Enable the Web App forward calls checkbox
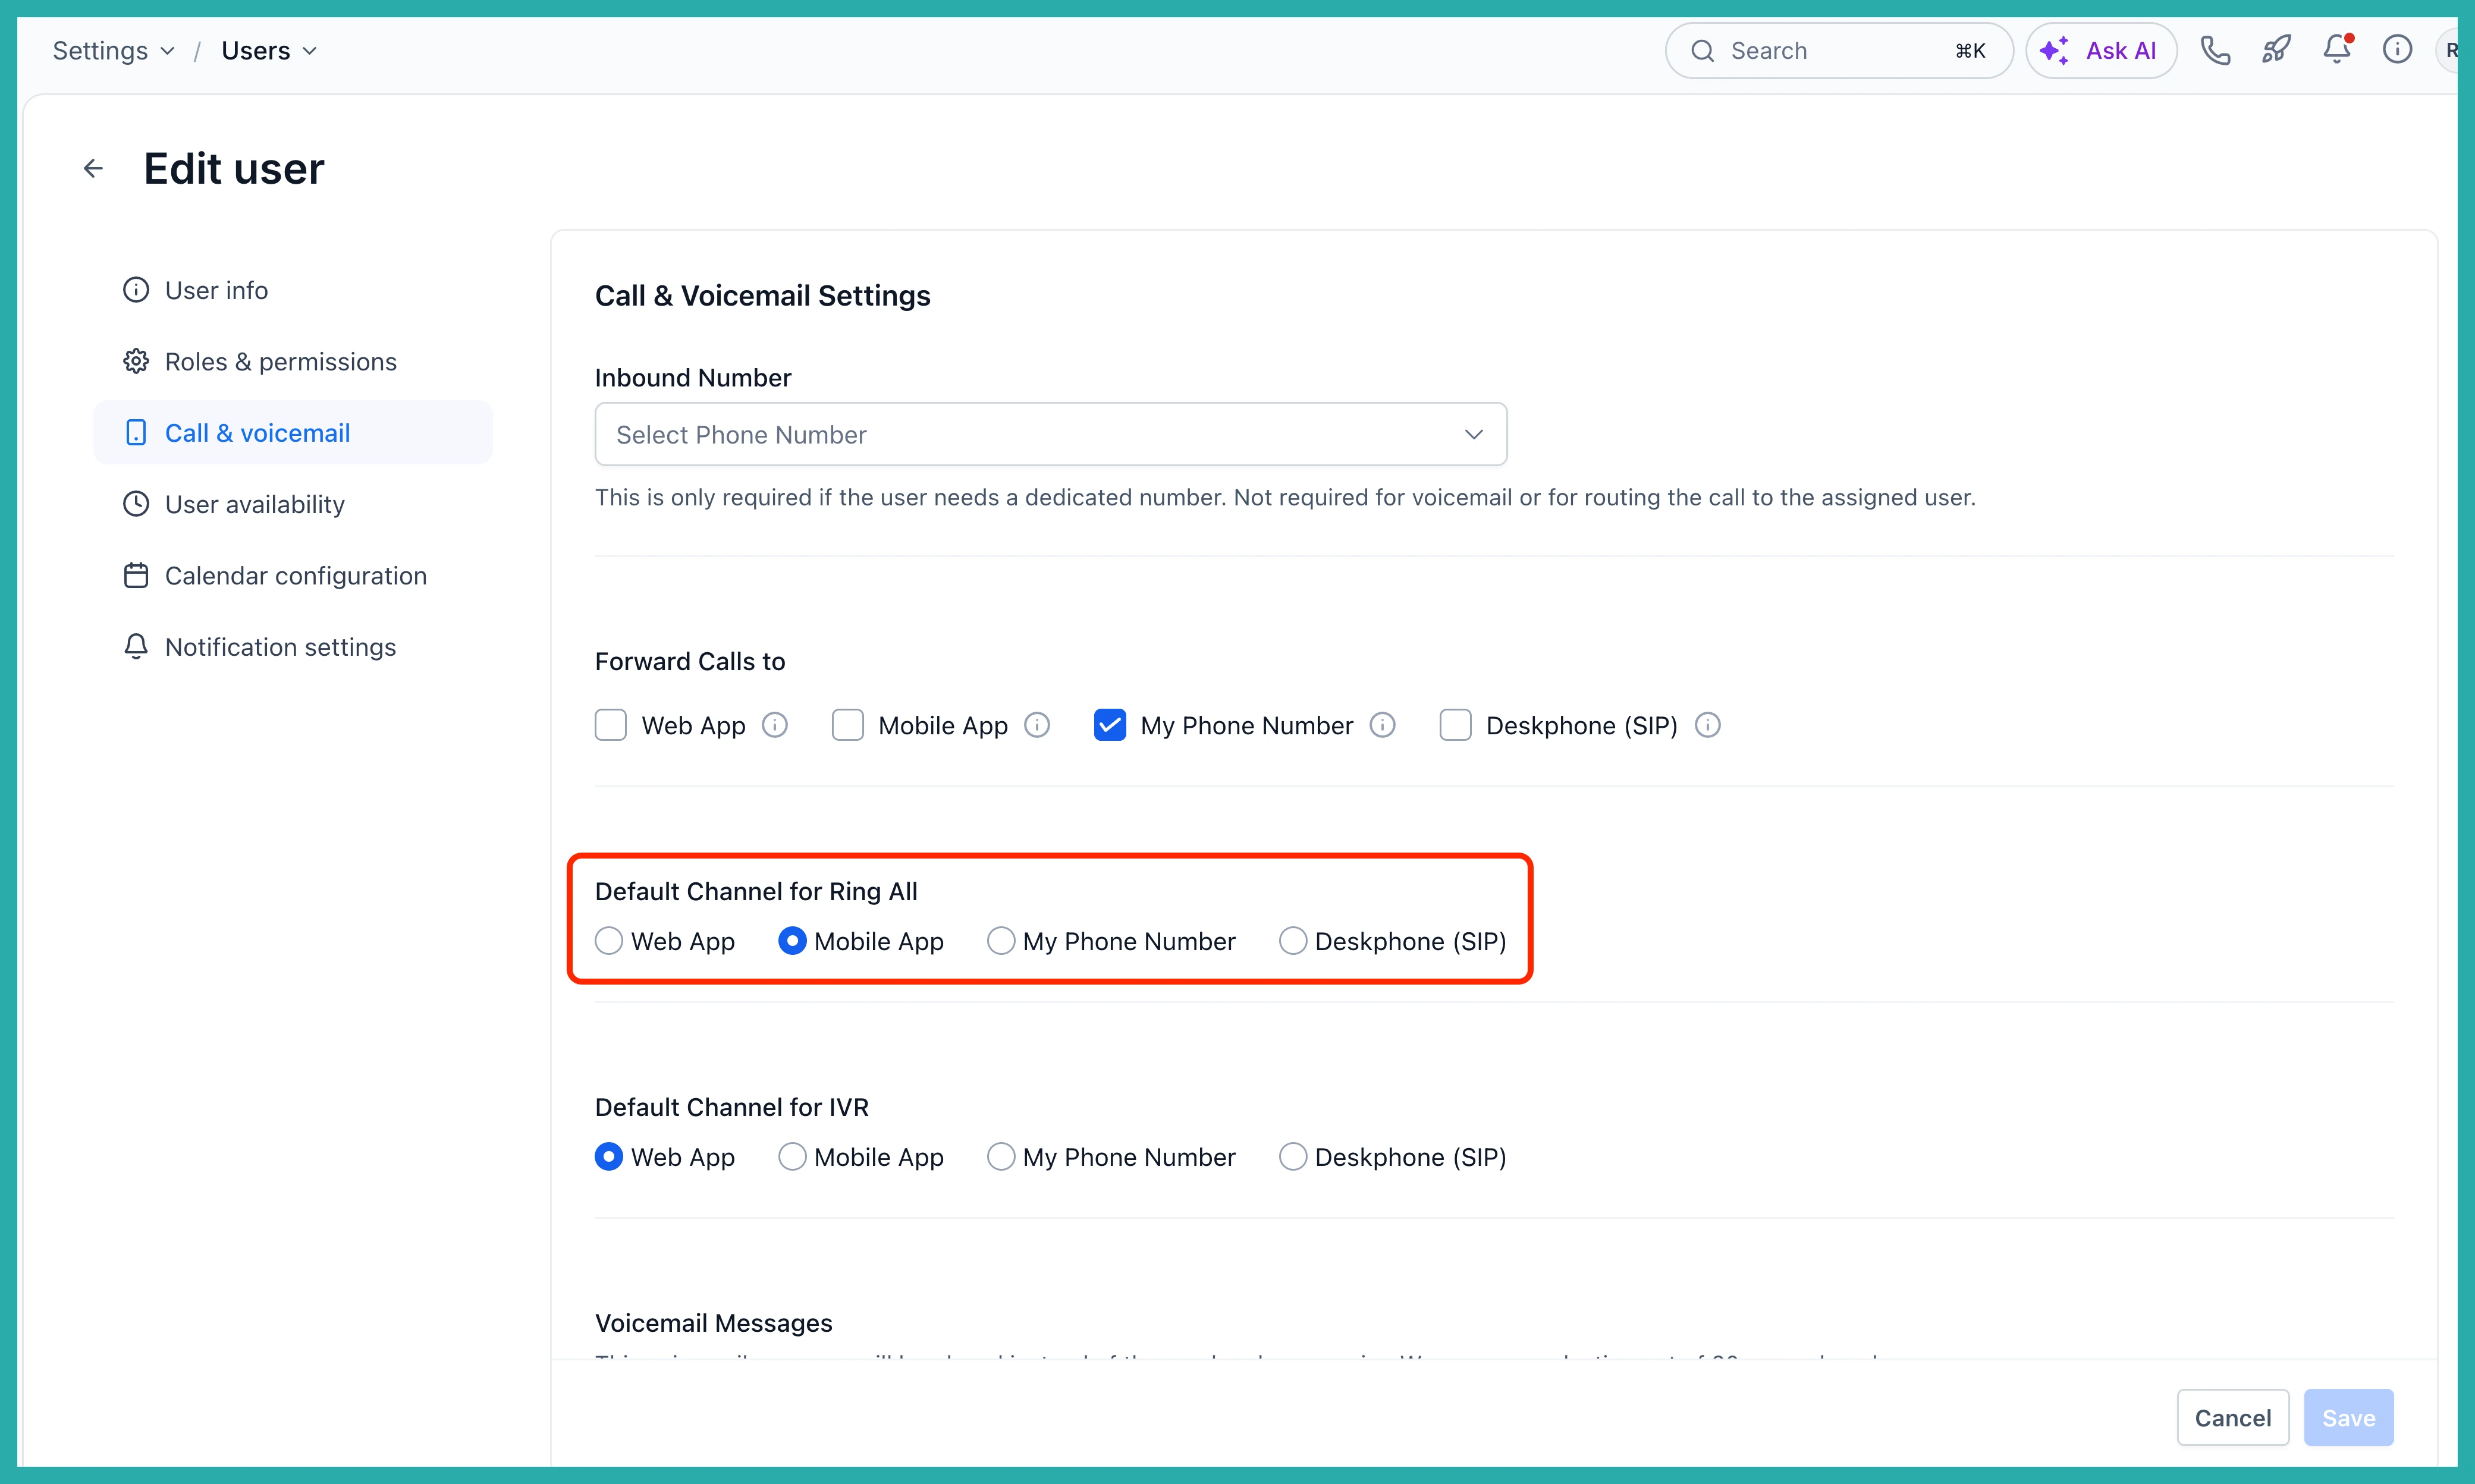 [x=610, y=725]
